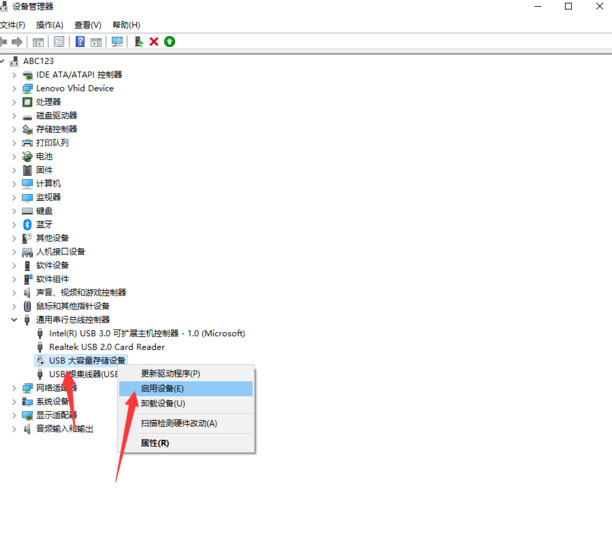Click the back arrow toolbar icon
The image size is (612, 550).
tap(4, 42)
